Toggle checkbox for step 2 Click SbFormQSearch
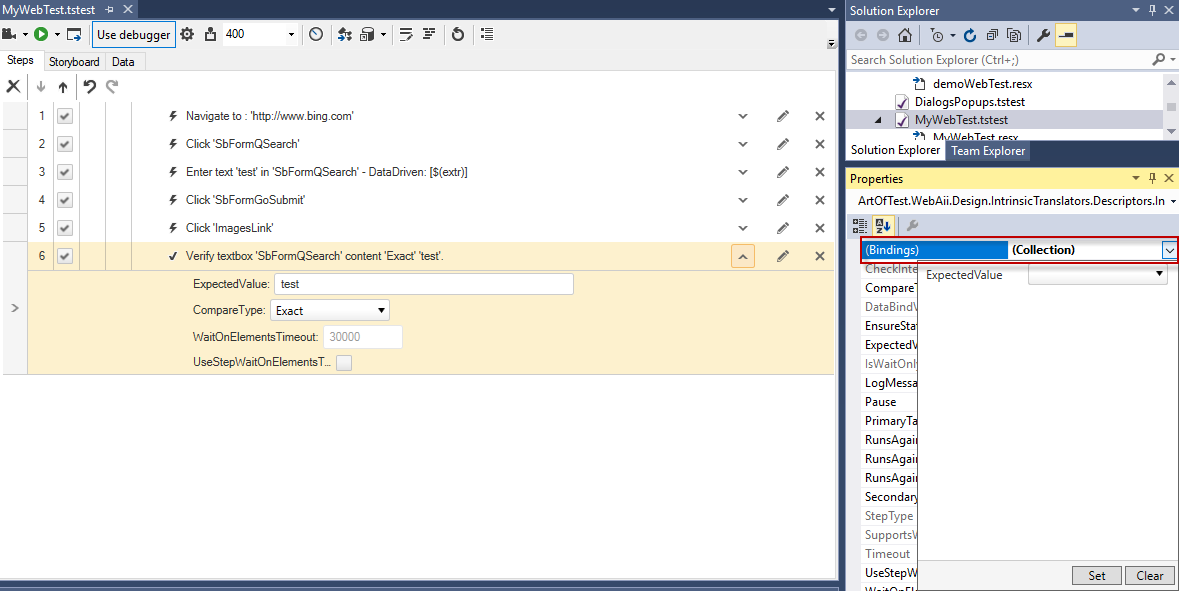The width and height of the screenshot is (1179, 591). (65, 144)
